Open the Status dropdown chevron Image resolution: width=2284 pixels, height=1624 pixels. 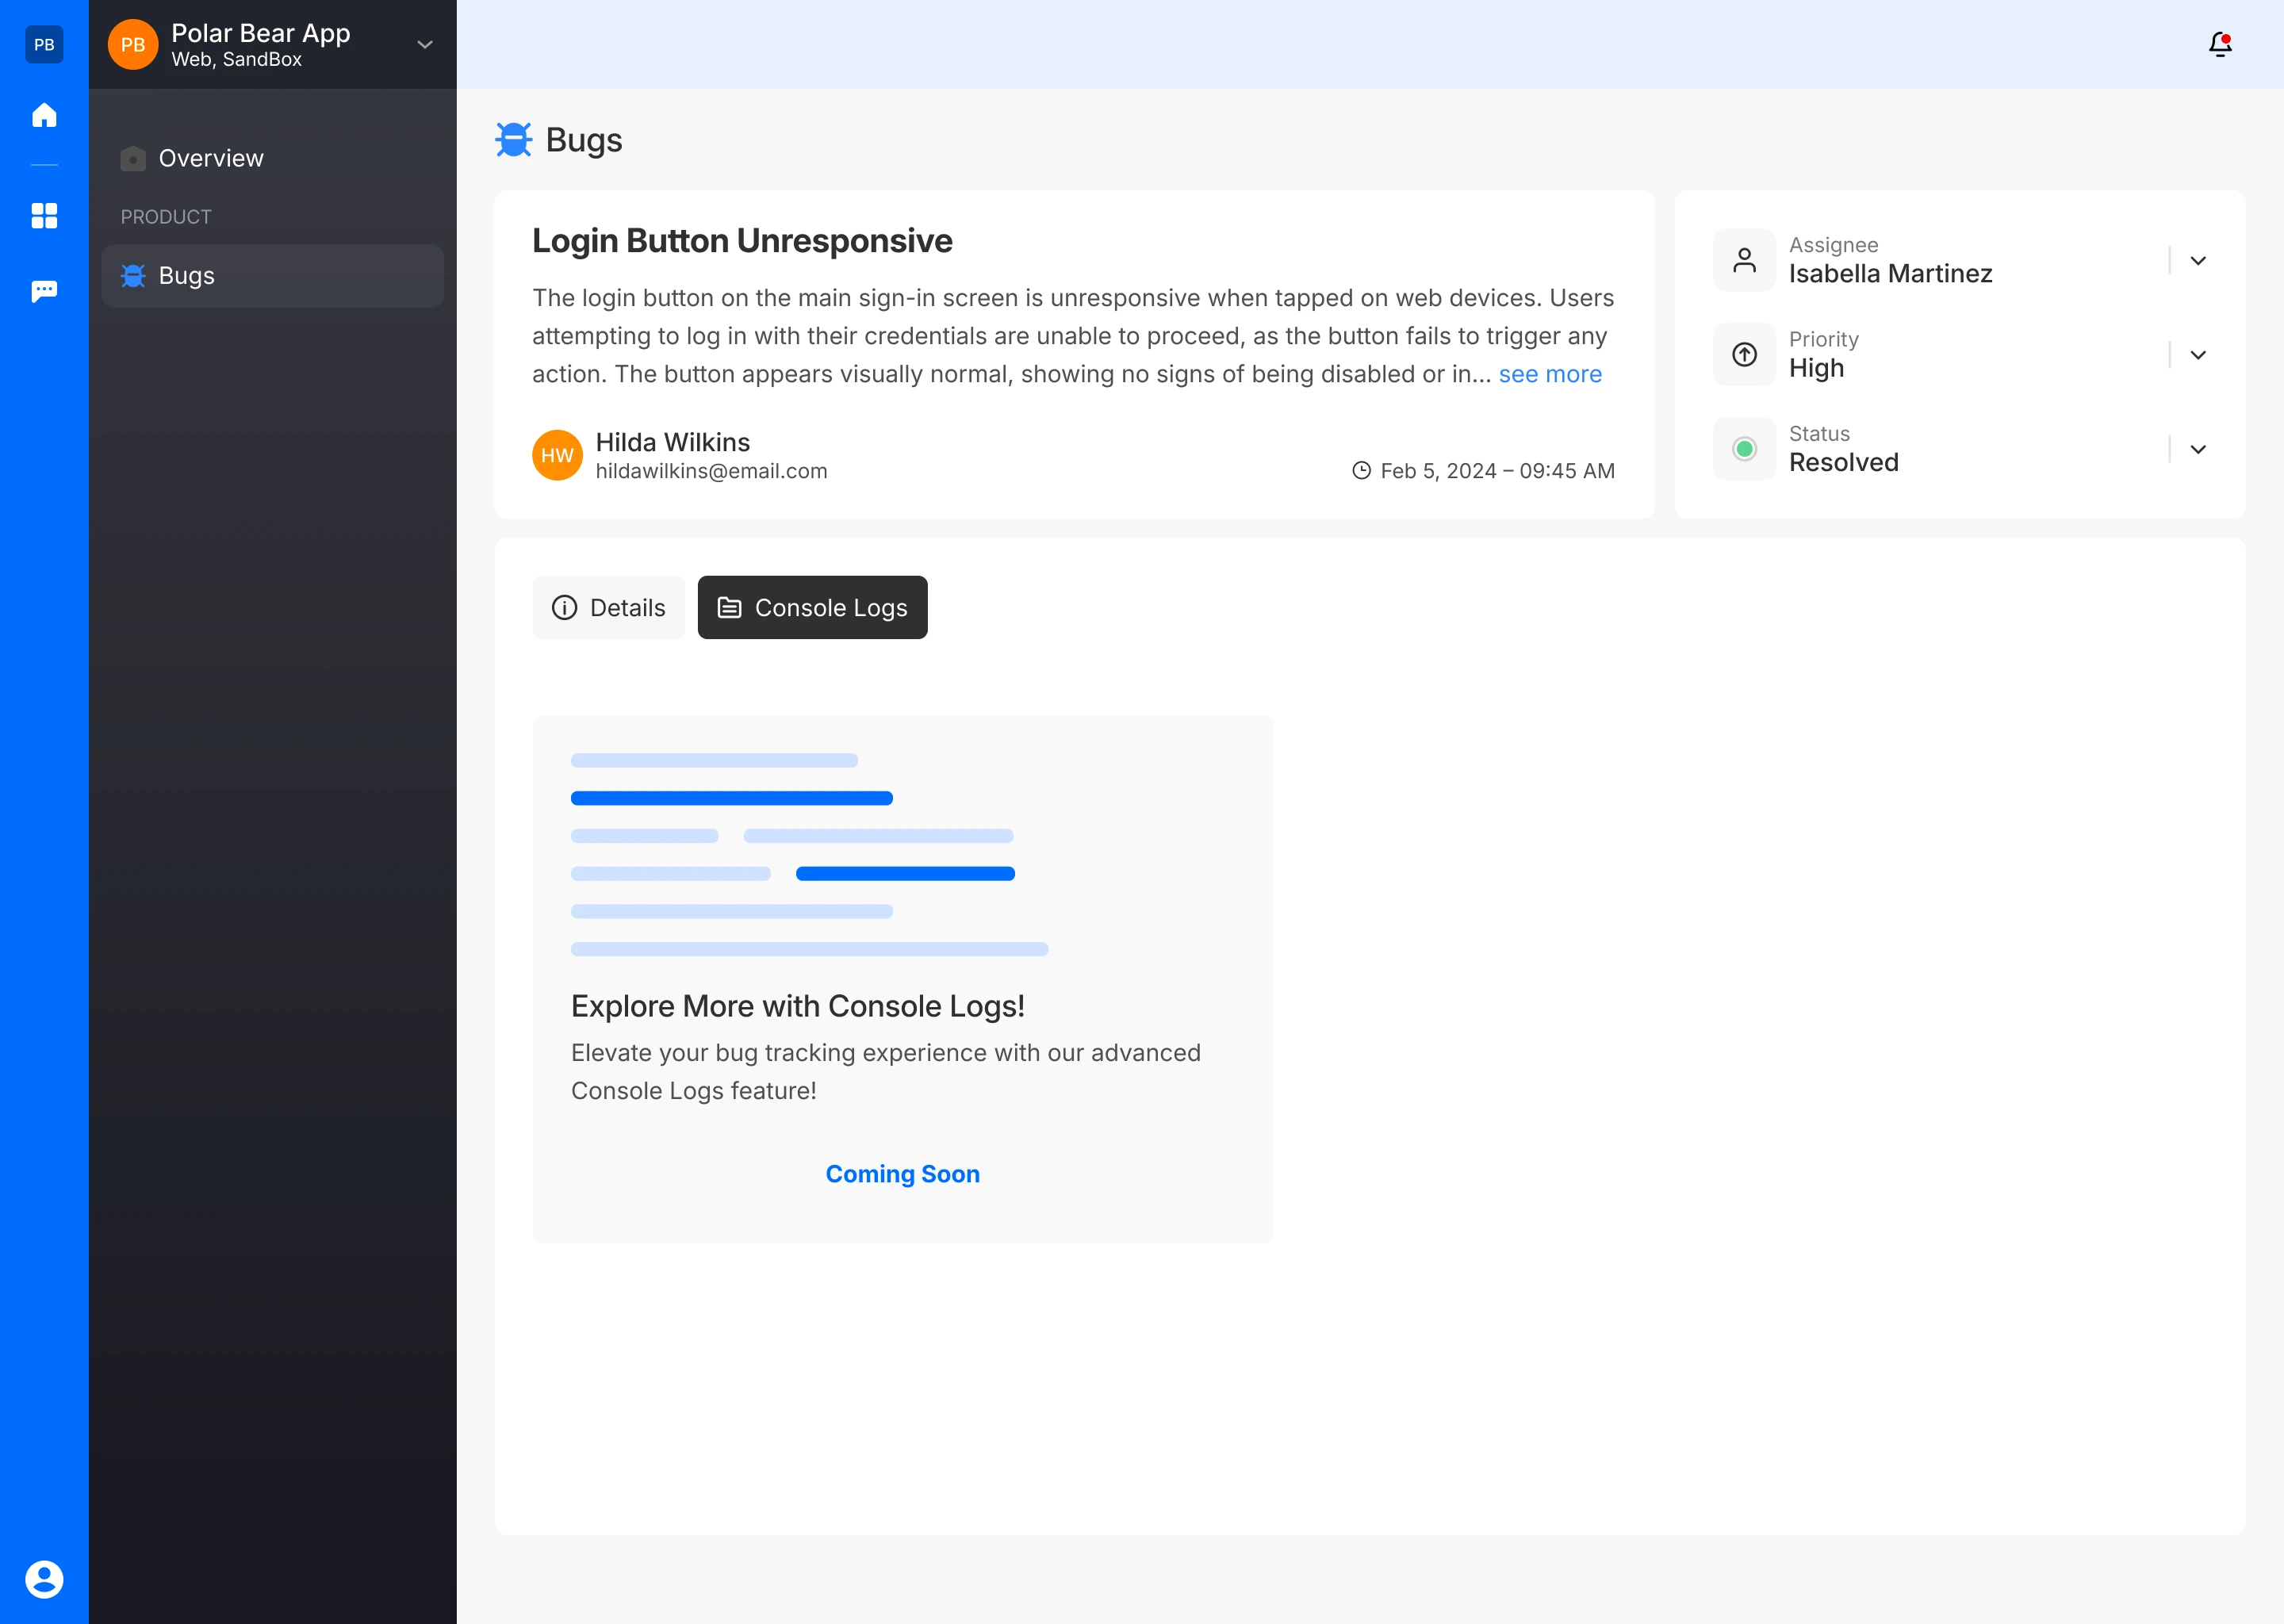pos(2197,449)
